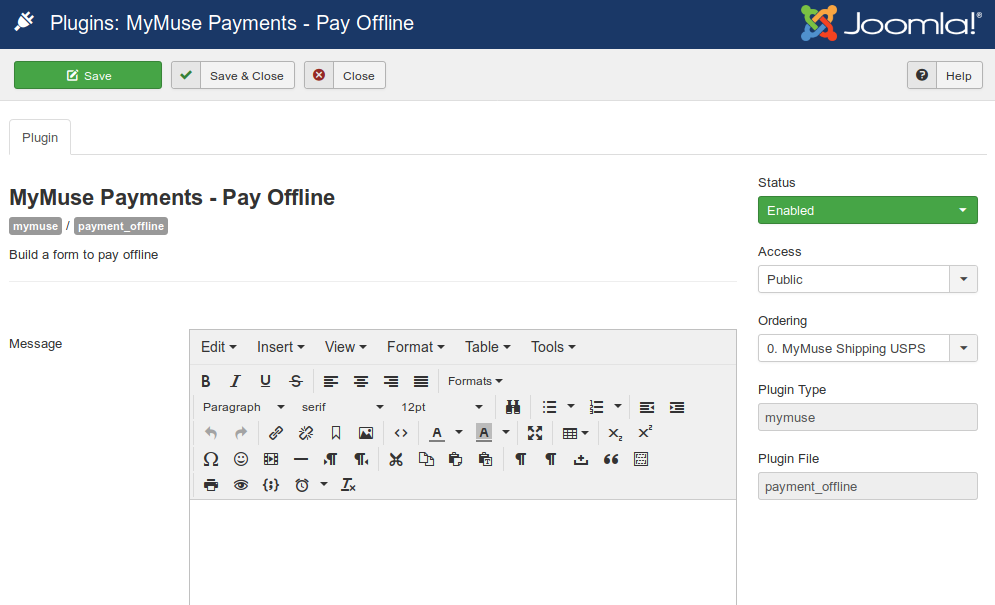The width and height of the screenshot is (995, 605).
Task: Preview the message content
Action: [x=241, y=484]
